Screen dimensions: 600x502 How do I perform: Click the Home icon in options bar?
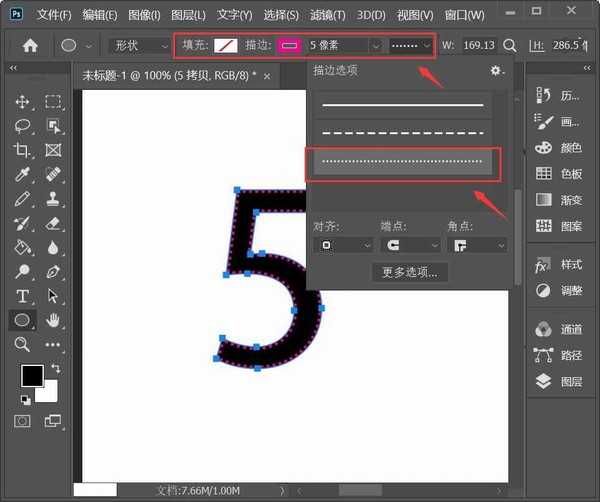[30, 46]
